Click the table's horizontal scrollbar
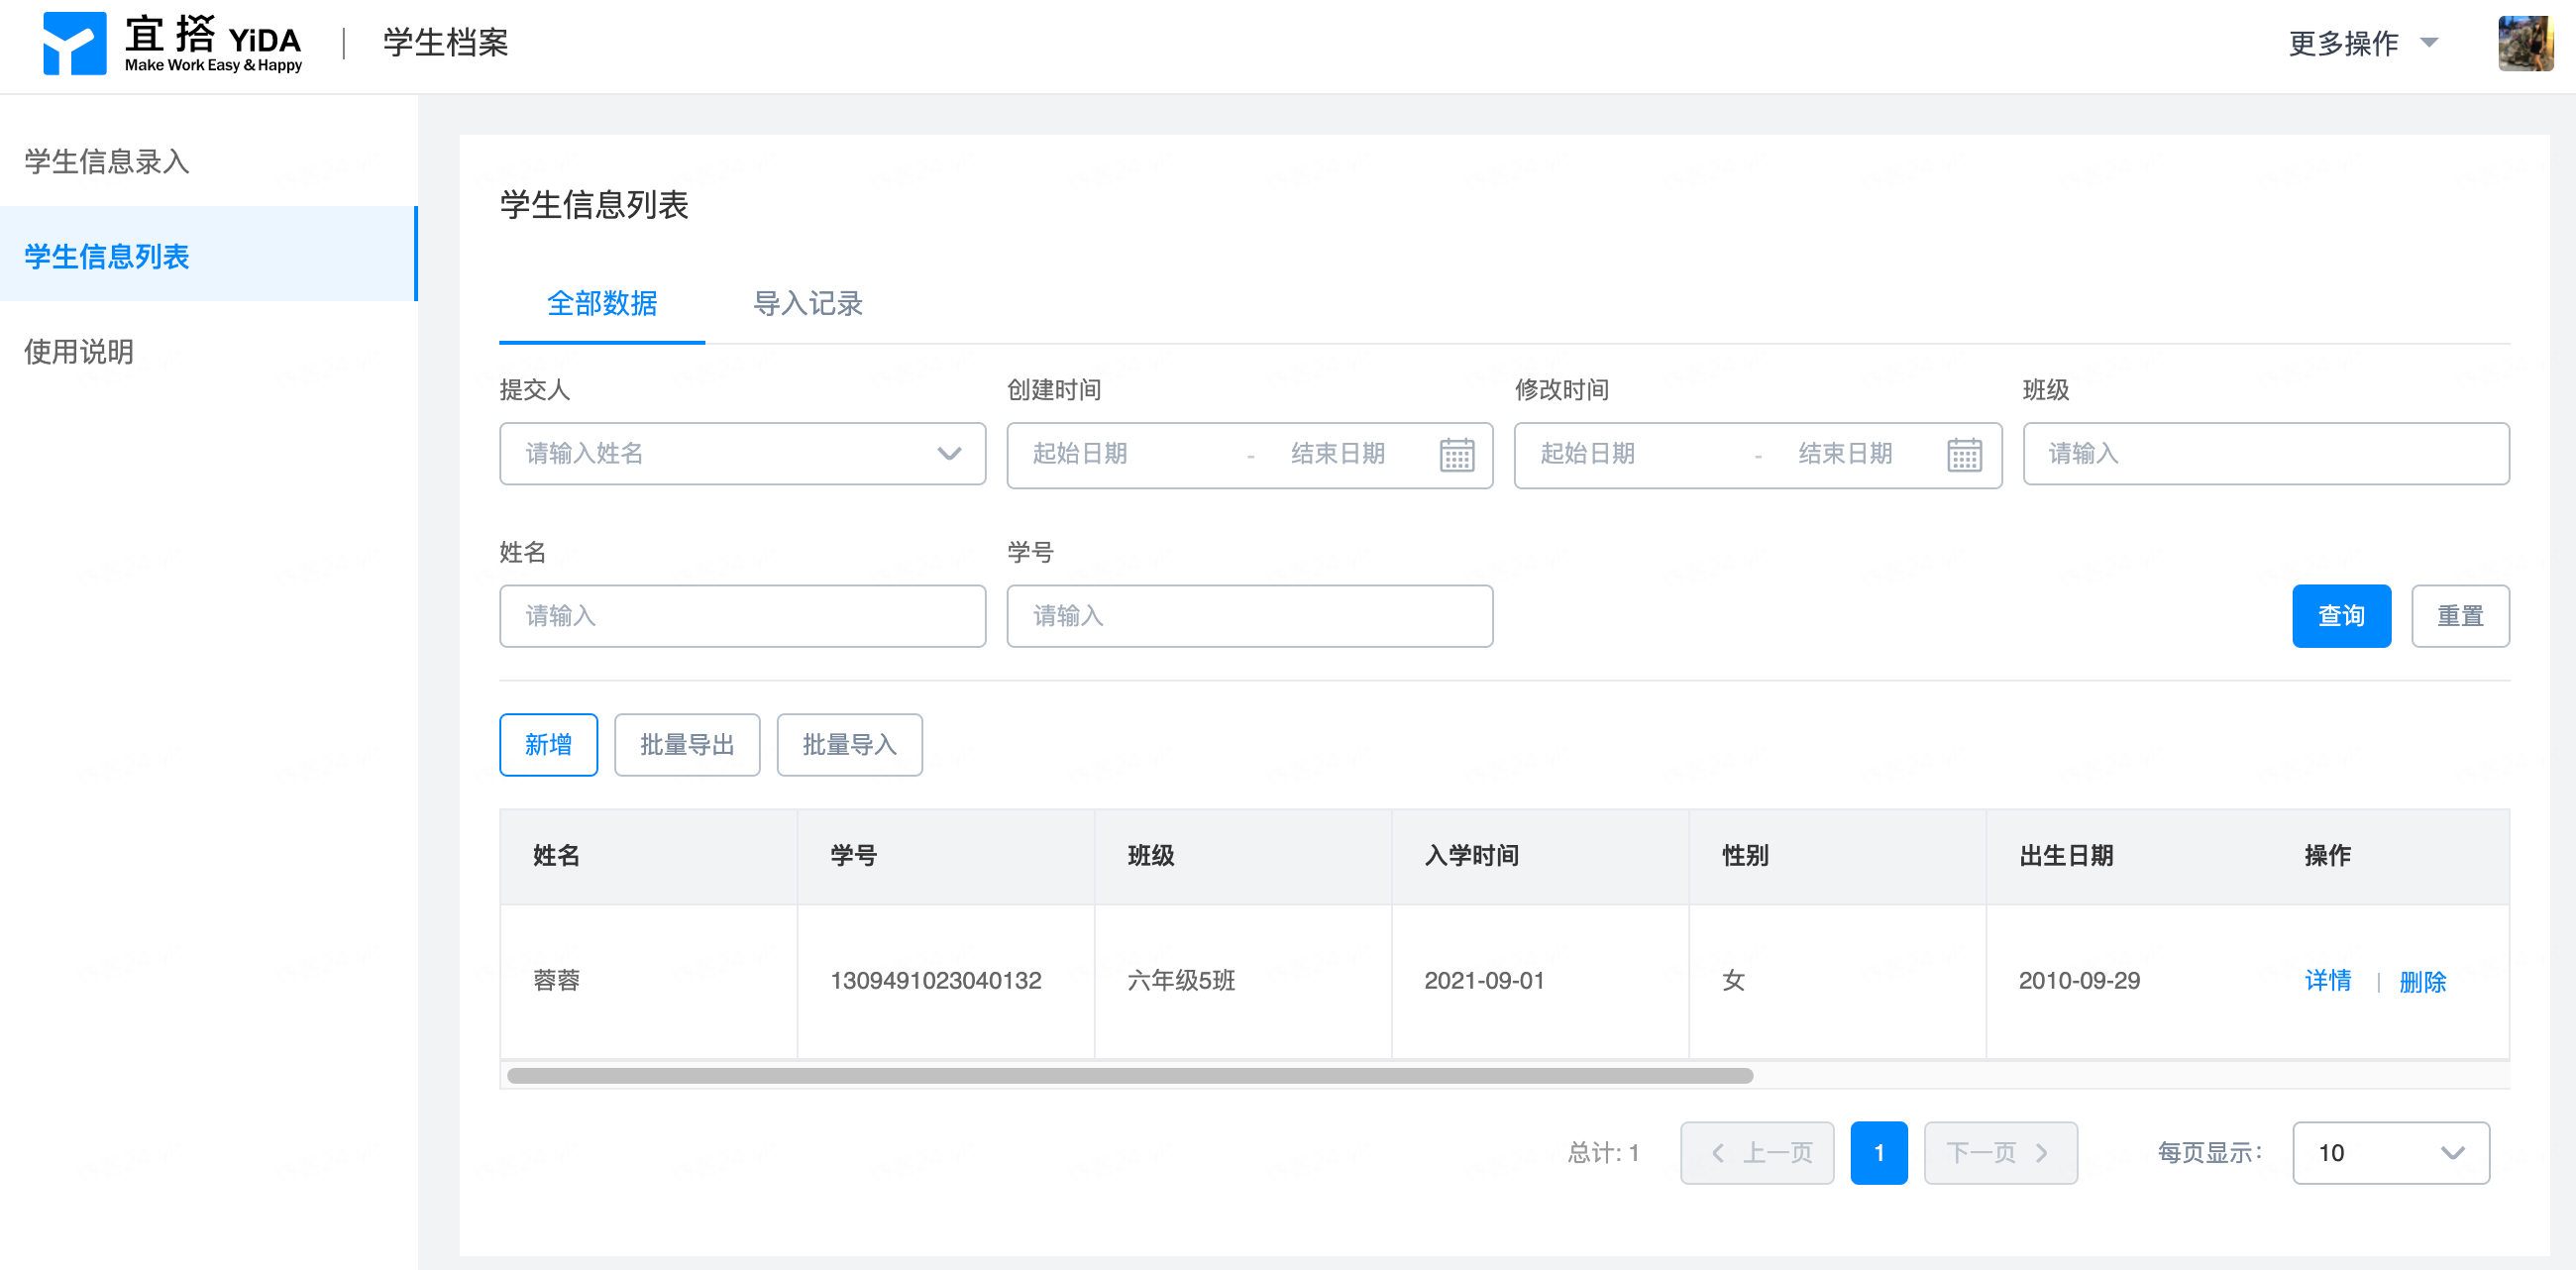Screen dimensions: 2576x1270 point(1130,1076)
